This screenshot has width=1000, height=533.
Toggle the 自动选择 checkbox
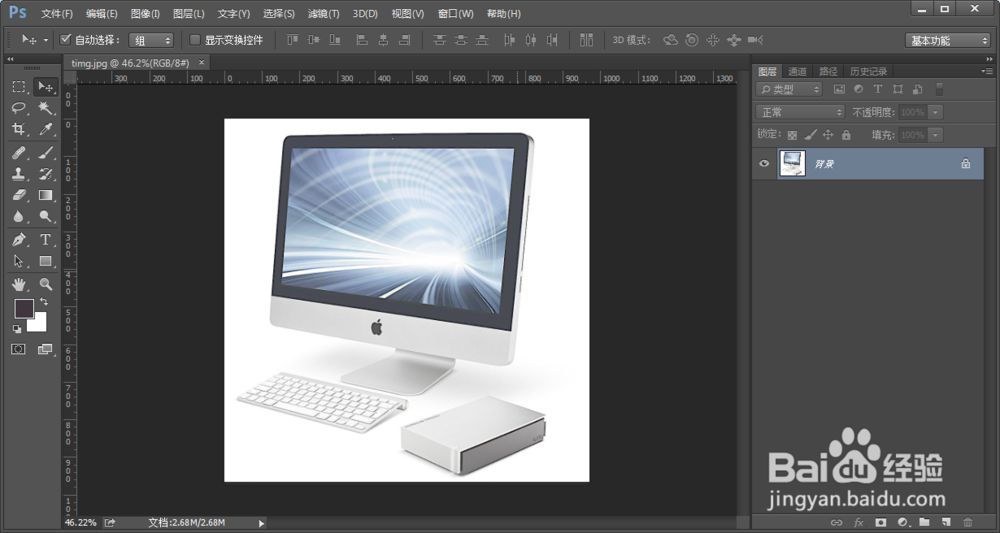pos(65,40)
